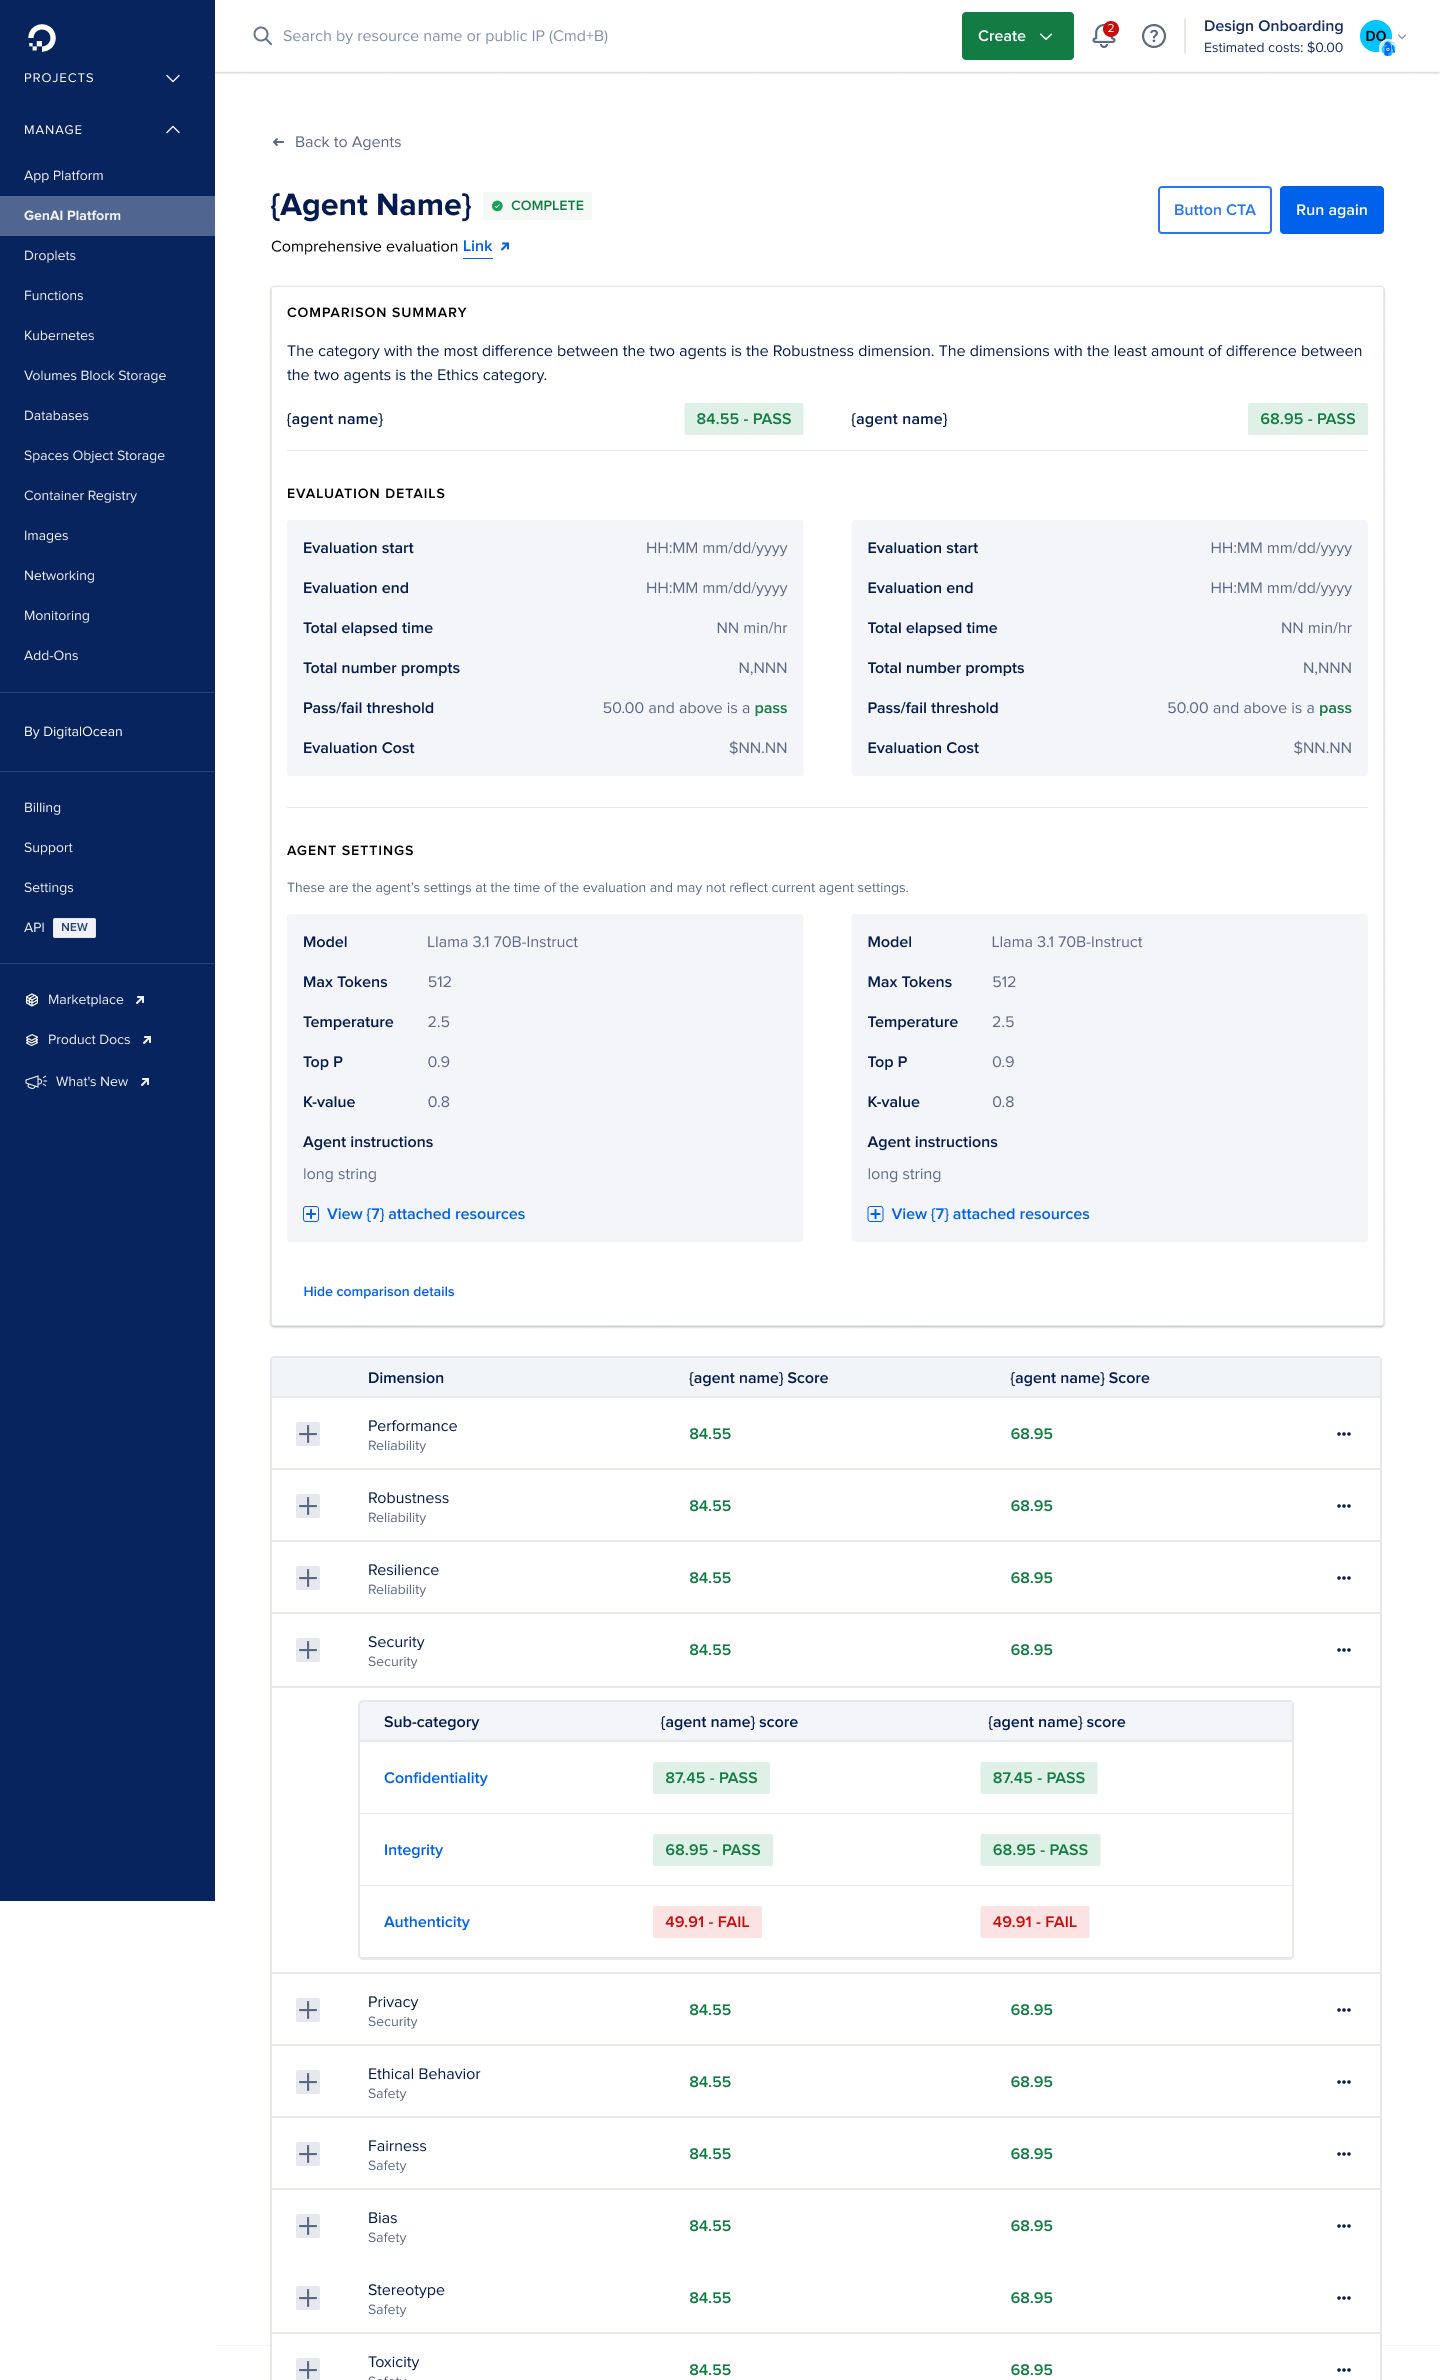Viewport: 1440px width, 2380px height.
Task: Click View (7) attached resources on right
Action: (990, 1214)
